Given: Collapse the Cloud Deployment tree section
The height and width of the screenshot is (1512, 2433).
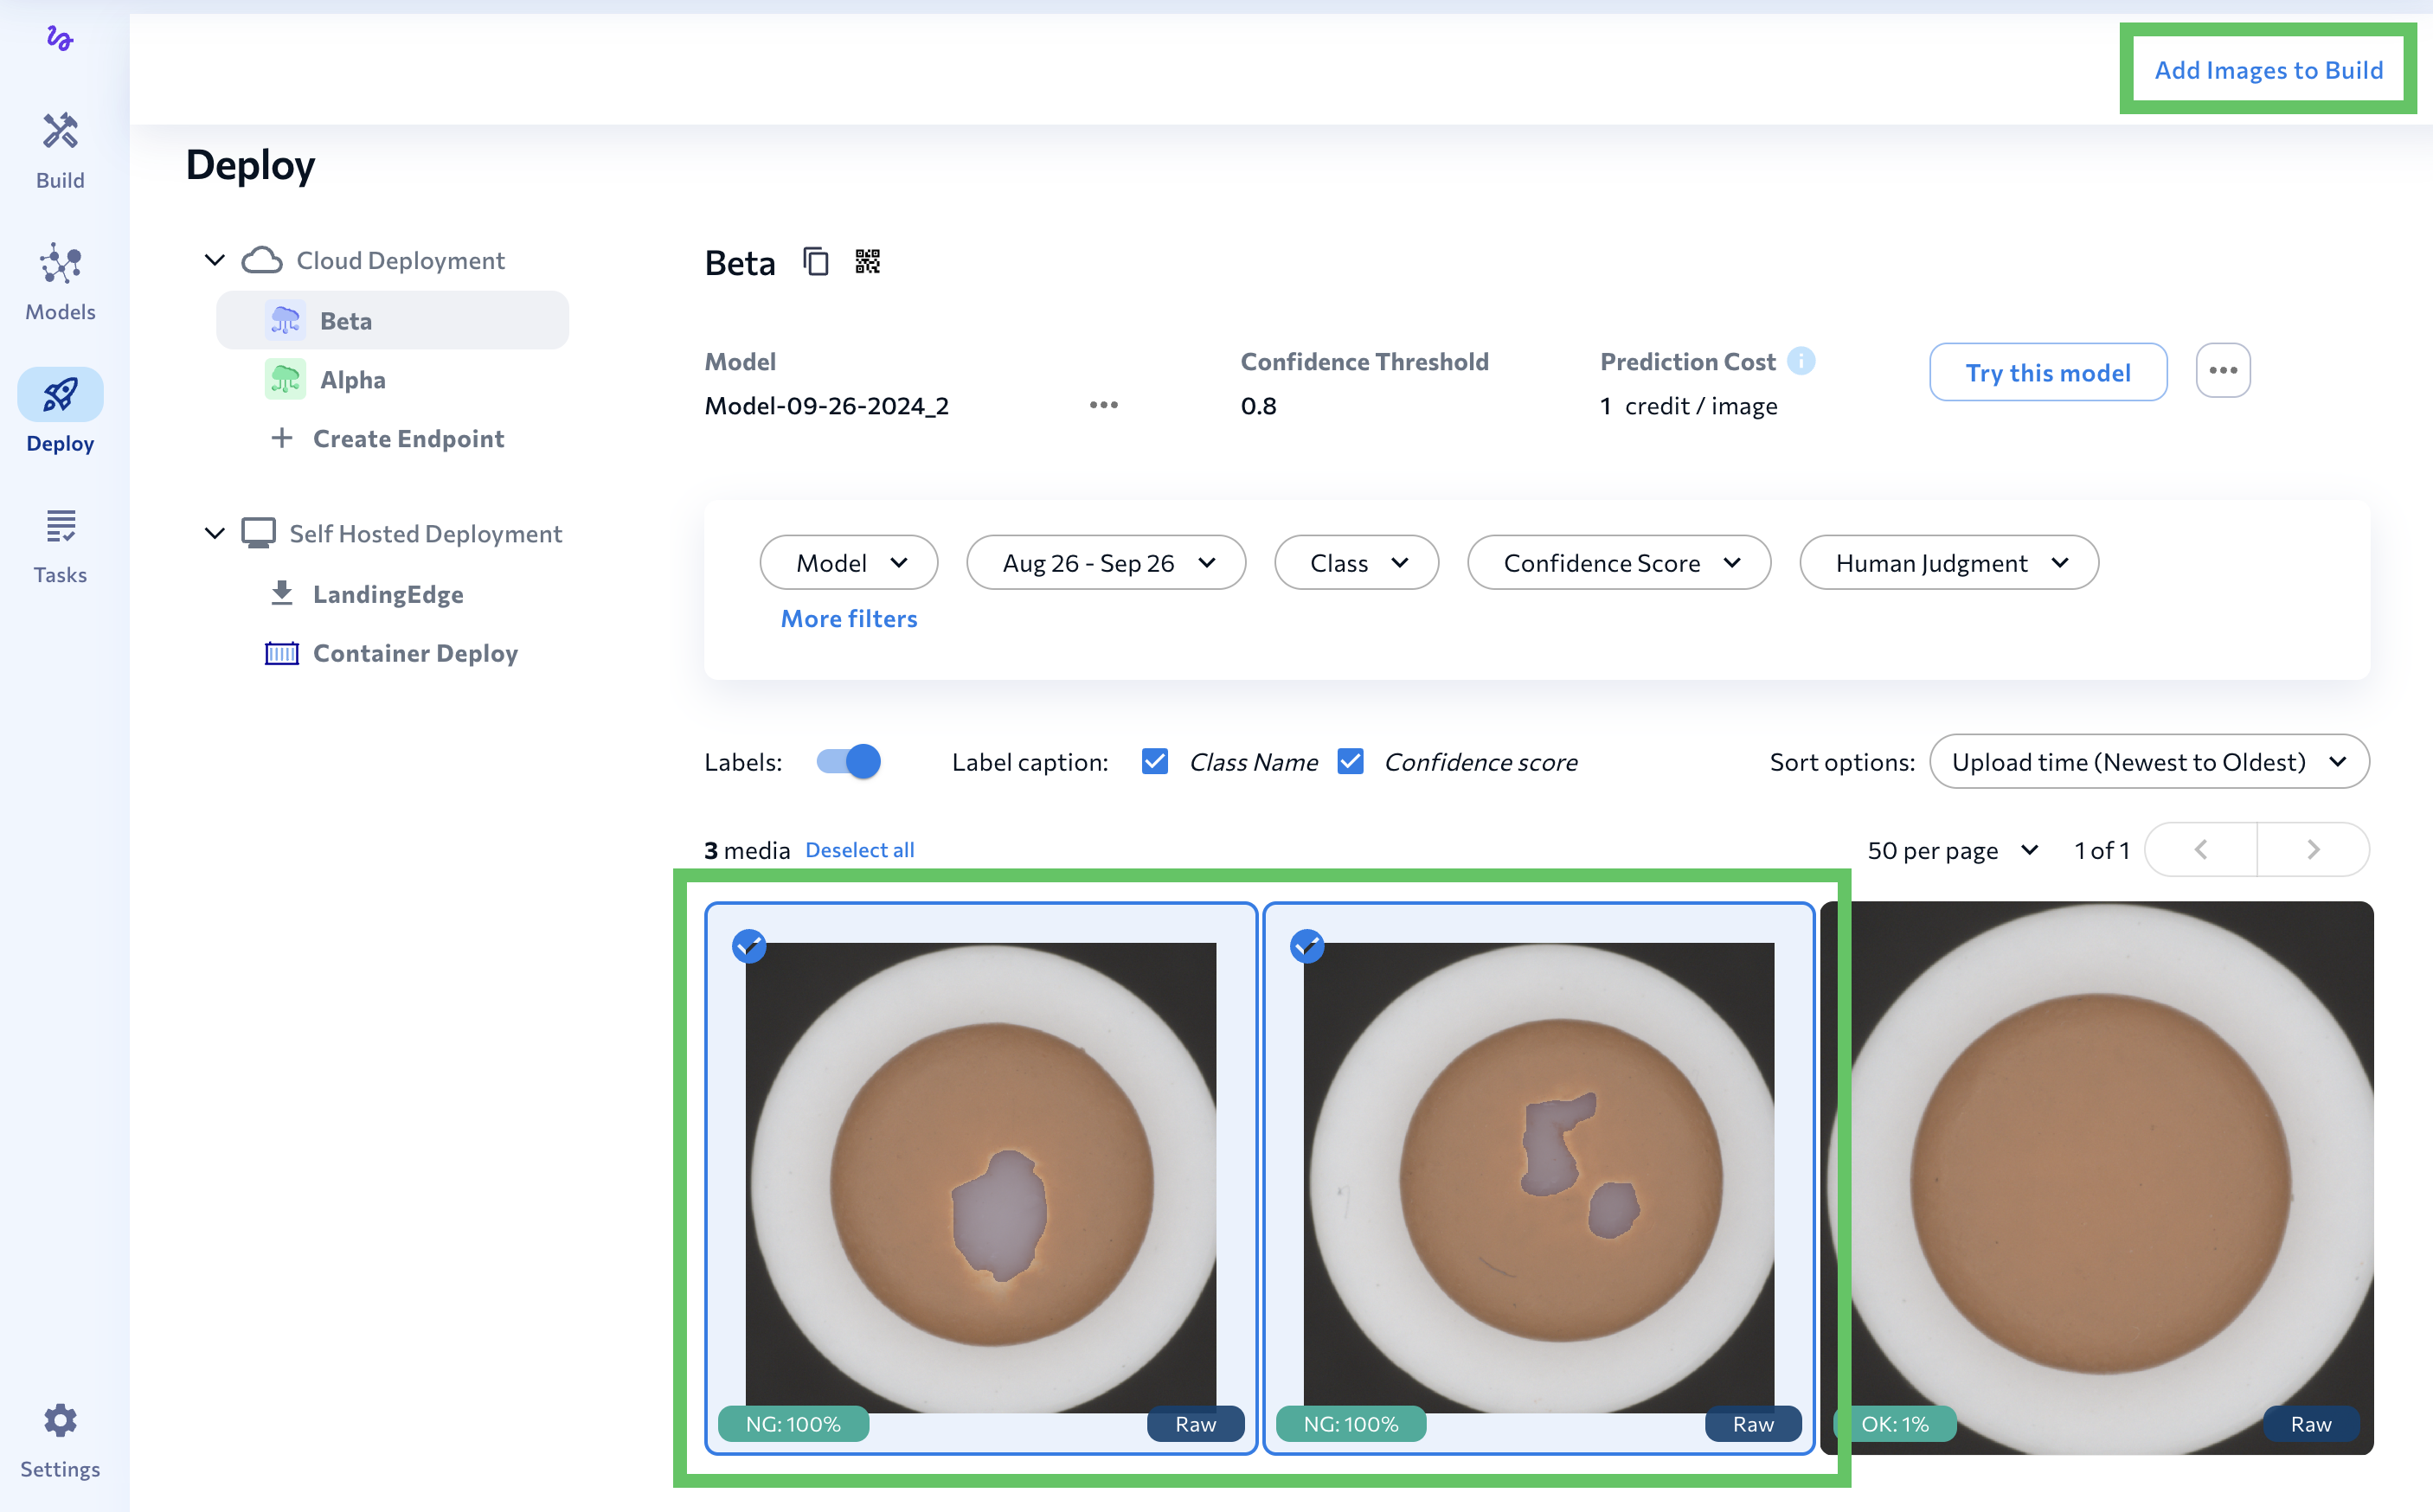Looking at the screenshot, I should point(215,260).
